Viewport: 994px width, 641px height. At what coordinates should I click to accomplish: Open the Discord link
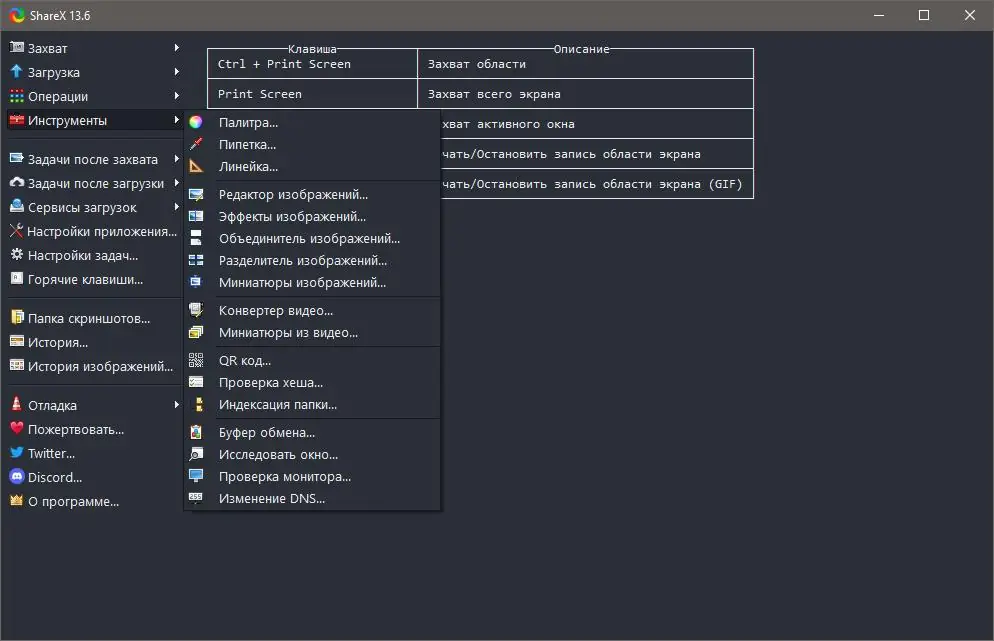tap(45, 477)
